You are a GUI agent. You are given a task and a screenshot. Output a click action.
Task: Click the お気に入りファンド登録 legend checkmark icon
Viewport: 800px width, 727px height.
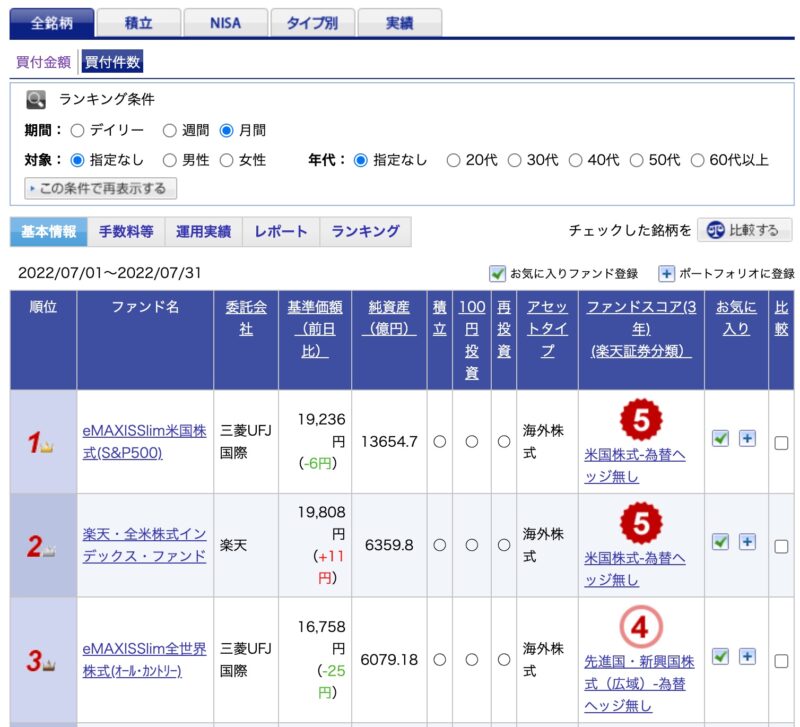click(497, 273)
